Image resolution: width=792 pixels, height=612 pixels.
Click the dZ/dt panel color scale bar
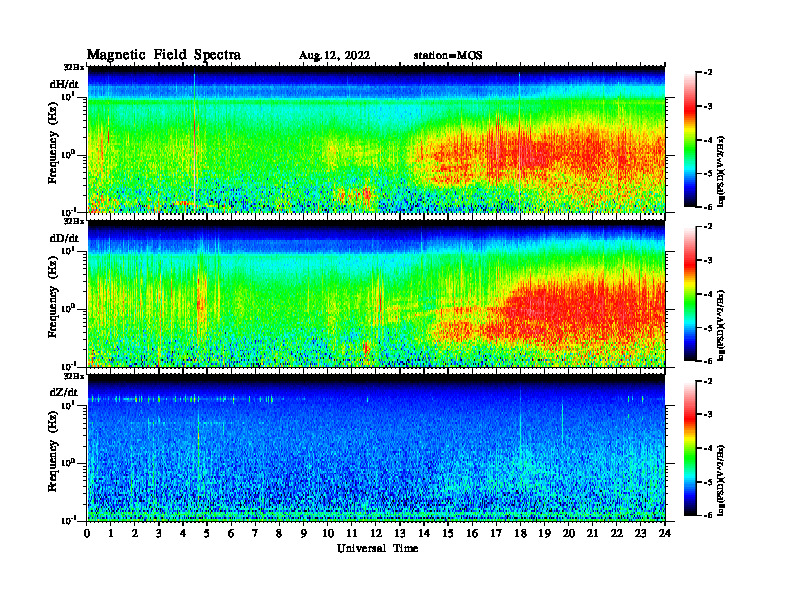690,448
